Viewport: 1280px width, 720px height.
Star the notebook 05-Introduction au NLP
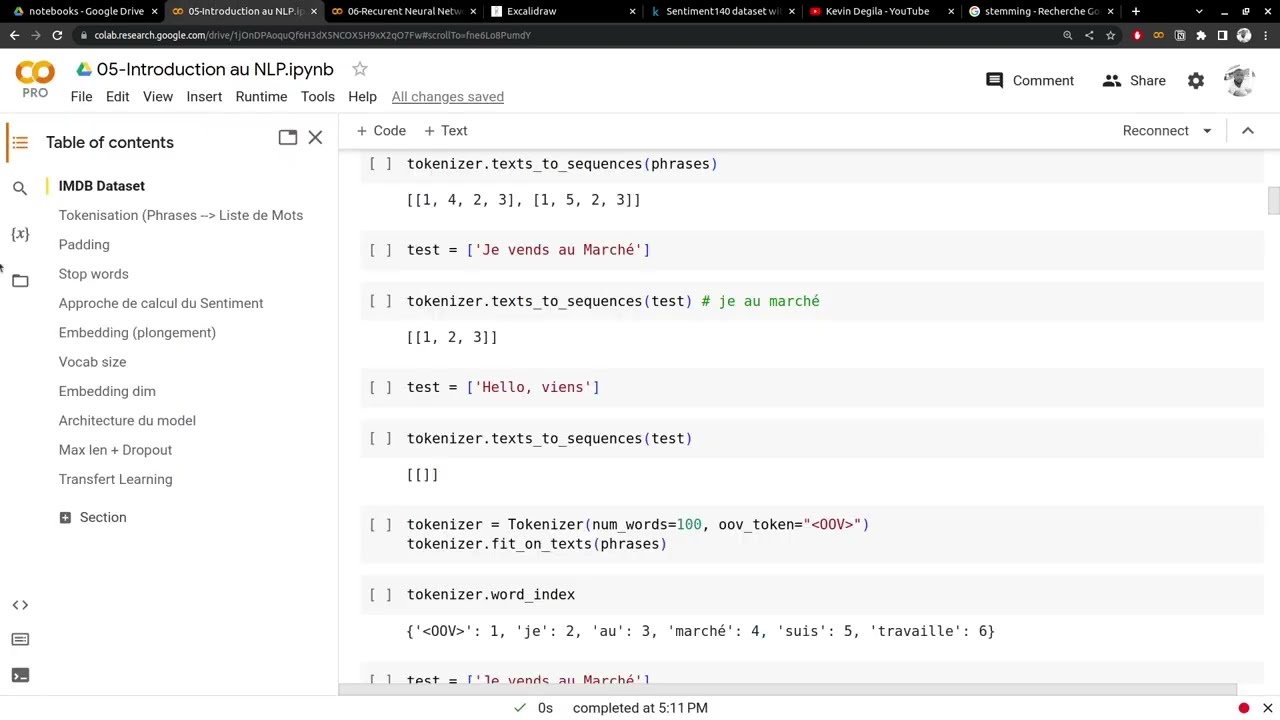point(360,69)
